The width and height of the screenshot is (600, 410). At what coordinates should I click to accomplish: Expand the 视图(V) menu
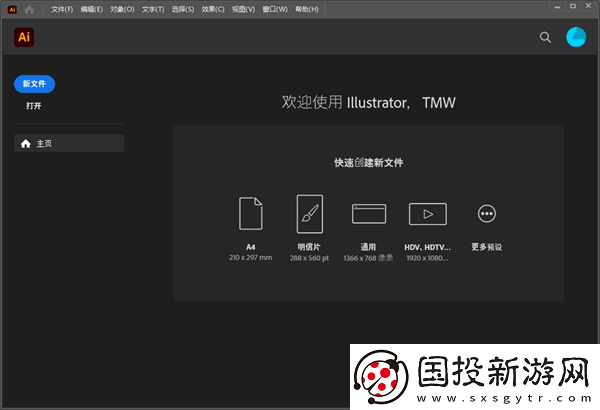click(x=244, y=9)
